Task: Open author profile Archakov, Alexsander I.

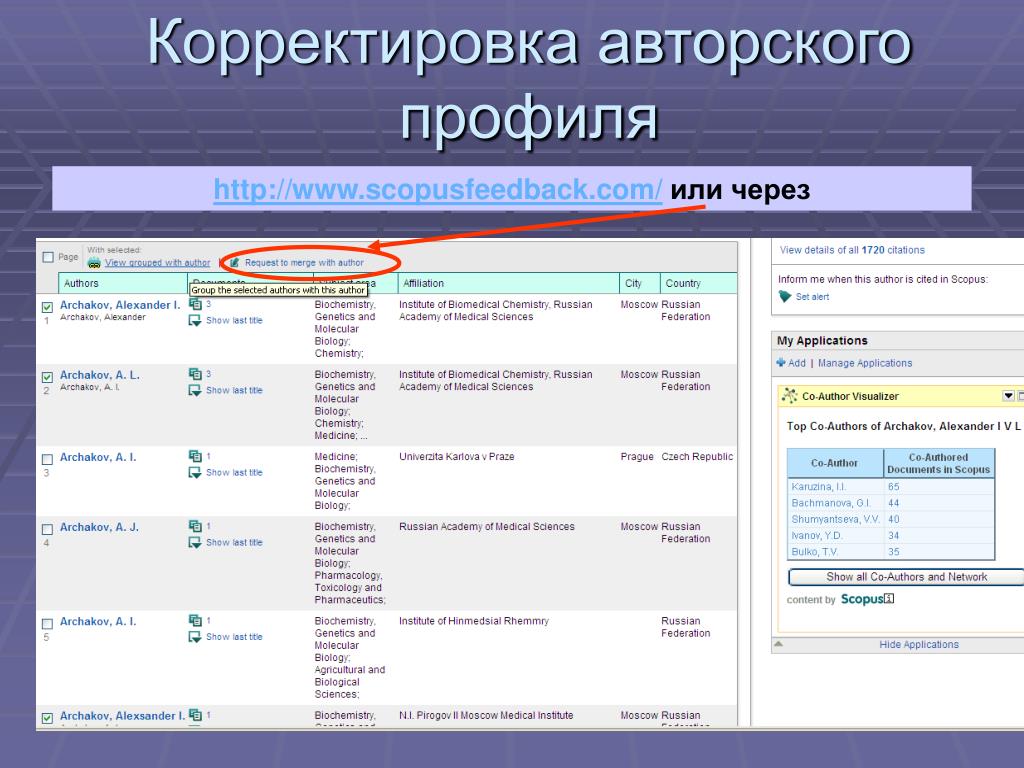Action: [122, 716]
